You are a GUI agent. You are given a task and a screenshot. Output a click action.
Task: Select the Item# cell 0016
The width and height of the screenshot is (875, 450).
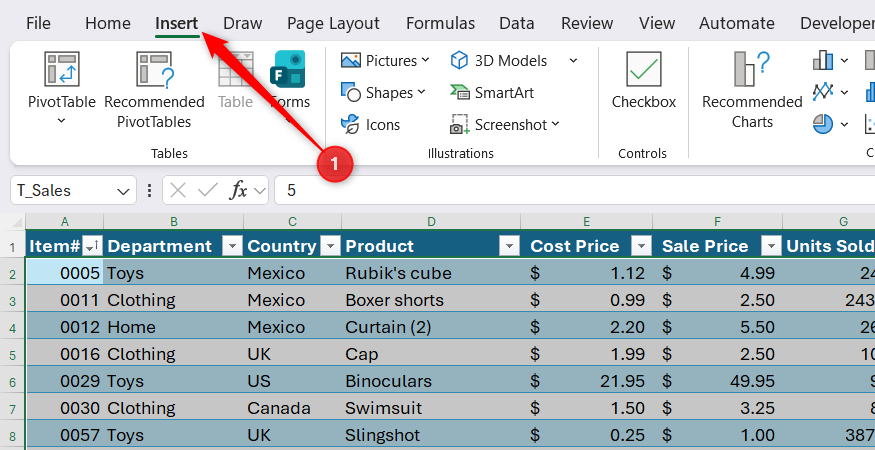click(65, 354)
